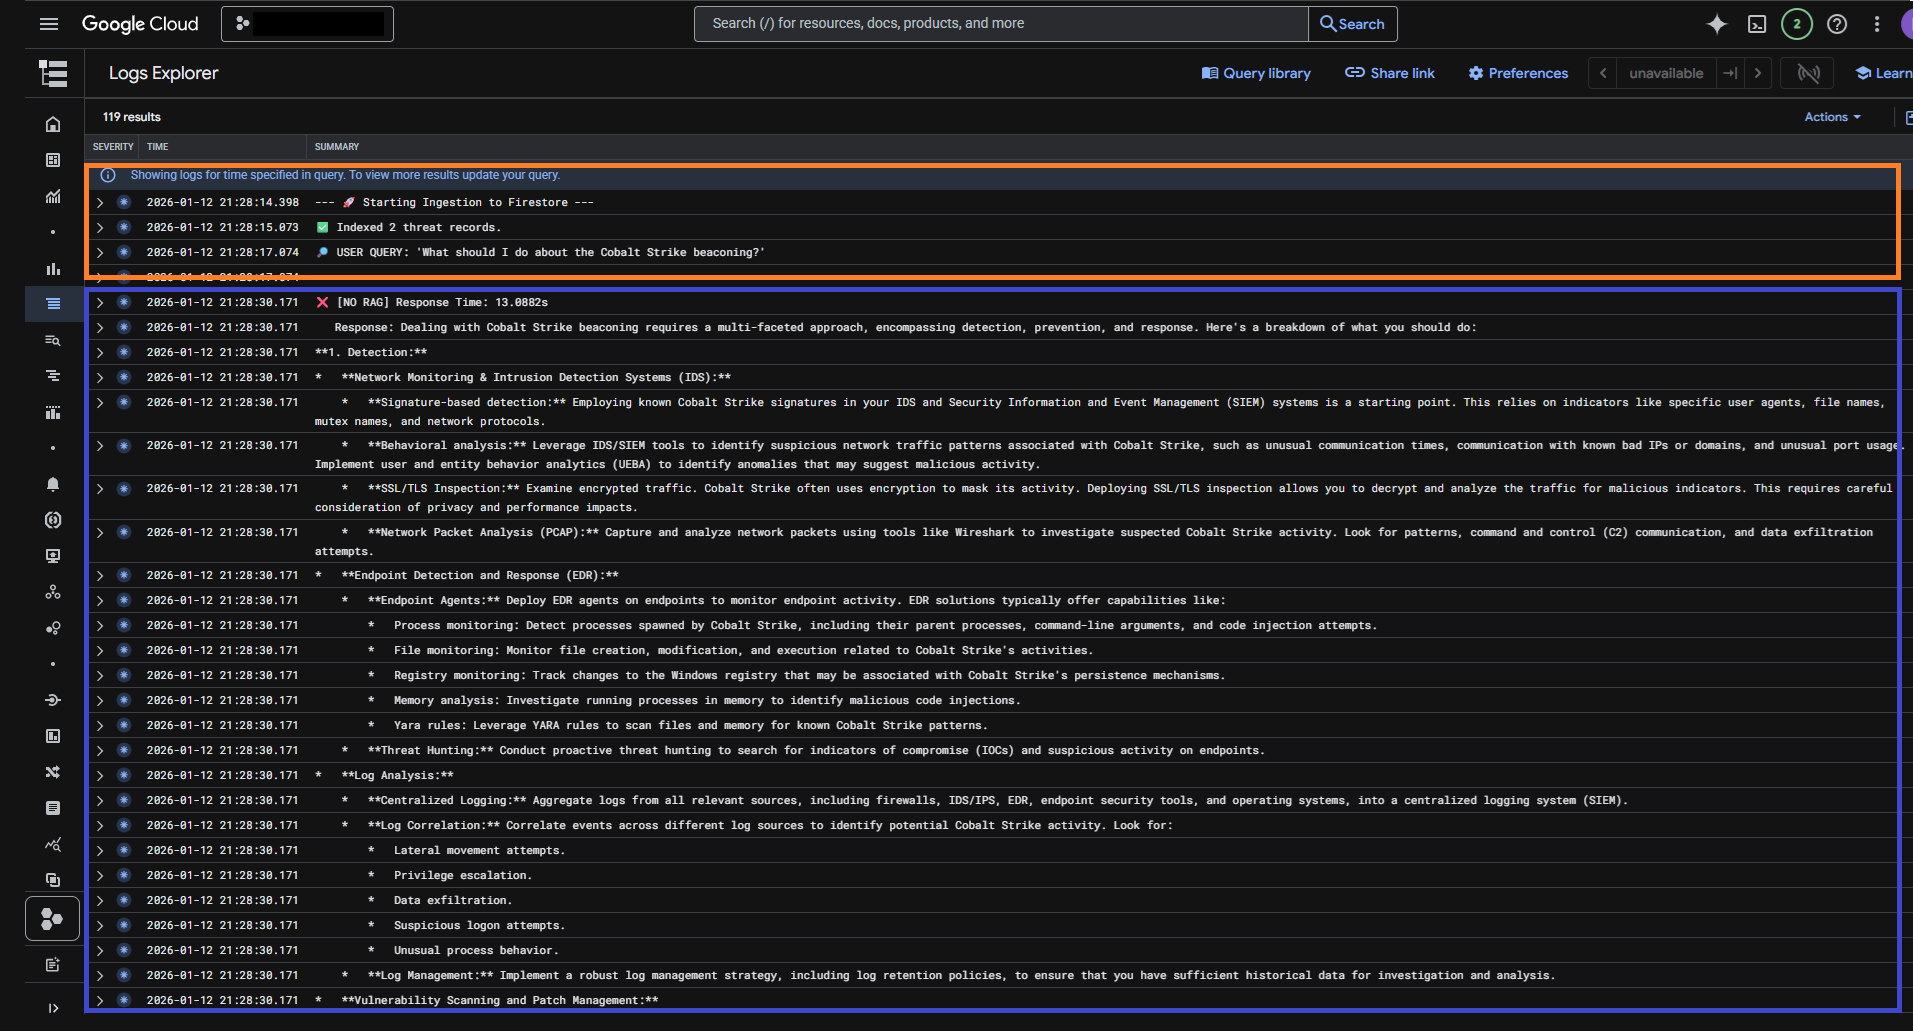Expand the 'Starting Ingestion to Firestore' log entry
The height and width of the screenshot is (1031, 1913).
100,203
